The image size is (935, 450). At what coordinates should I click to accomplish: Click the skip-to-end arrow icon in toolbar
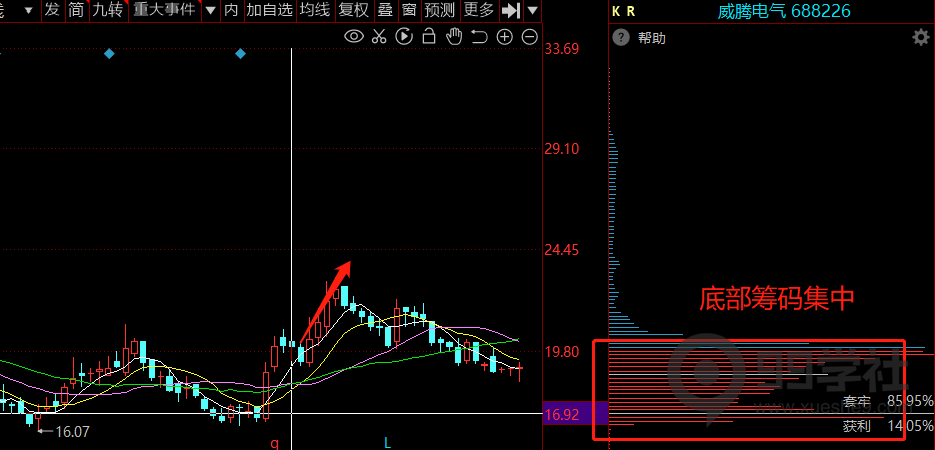(x=511, y=10)
